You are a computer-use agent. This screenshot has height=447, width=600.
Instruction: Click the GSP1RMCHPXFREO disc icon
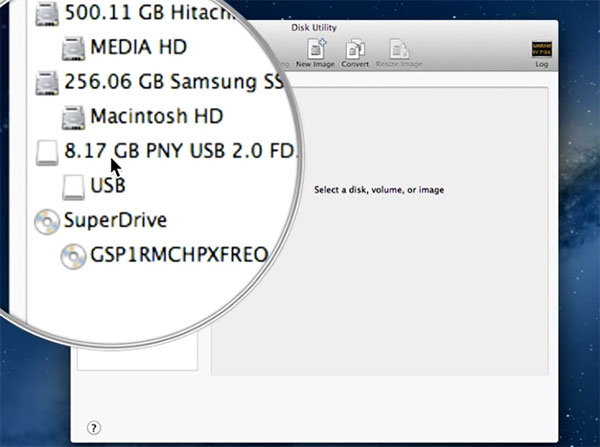(x=73, y=256)
